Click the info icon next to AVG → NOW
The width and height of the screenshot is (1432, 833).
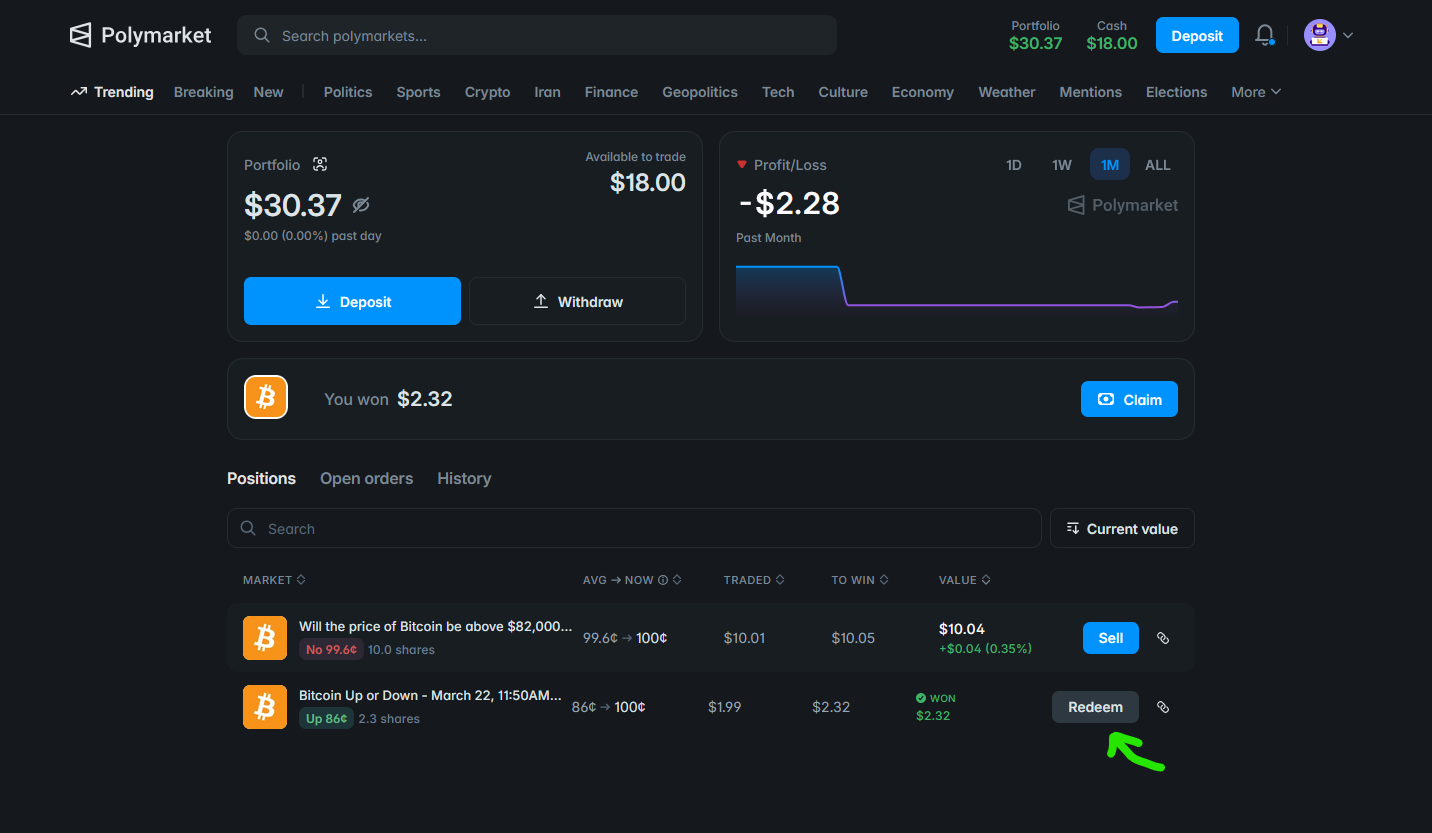click(x=662, y=580)
